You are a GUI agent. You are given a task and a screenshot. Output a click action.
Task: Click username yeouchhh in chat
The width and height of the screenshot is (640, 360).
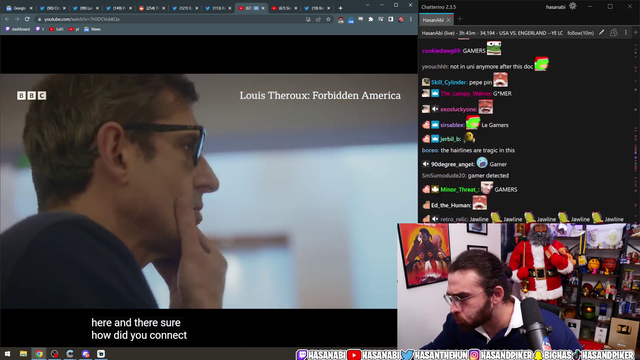[435, 67]
